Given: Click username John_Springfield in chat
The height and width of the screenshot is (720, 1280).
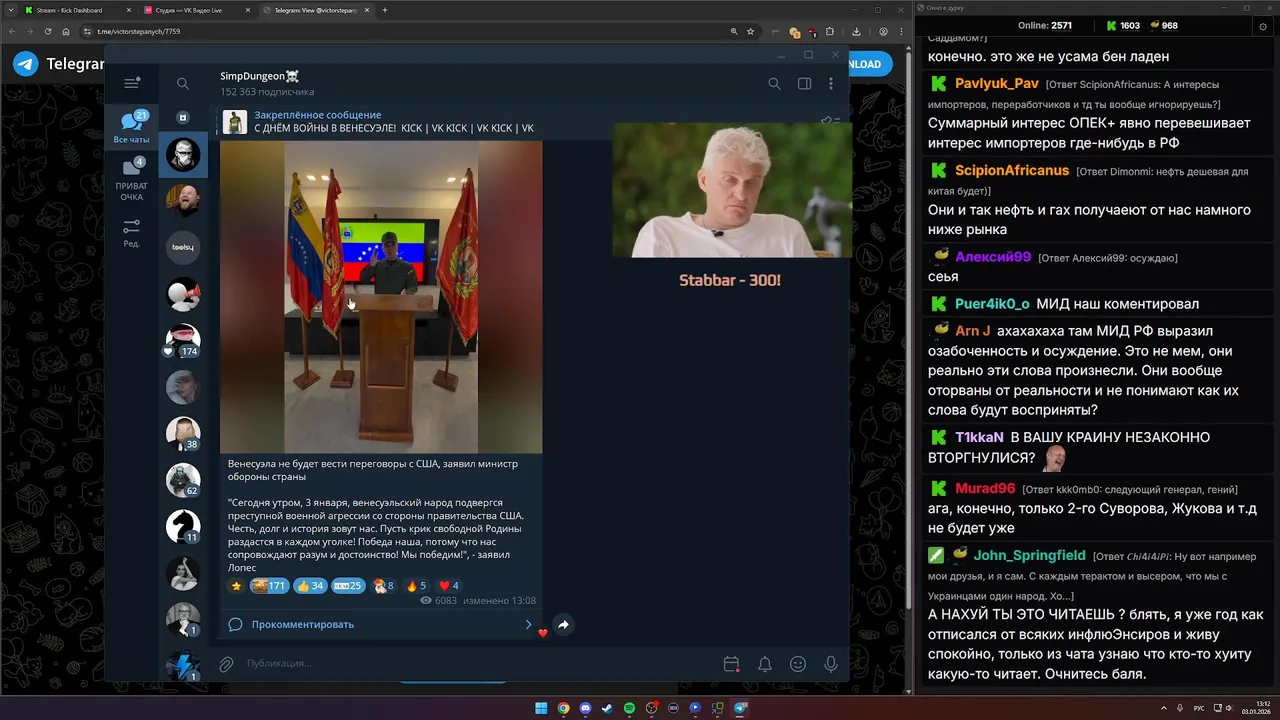Looking at the screenshot, I should 1029,555.
